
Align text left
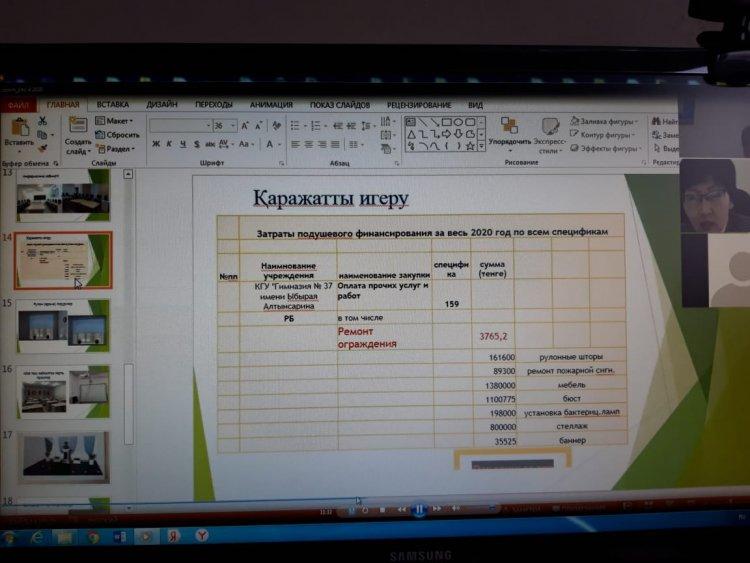[x=295, y=144]
